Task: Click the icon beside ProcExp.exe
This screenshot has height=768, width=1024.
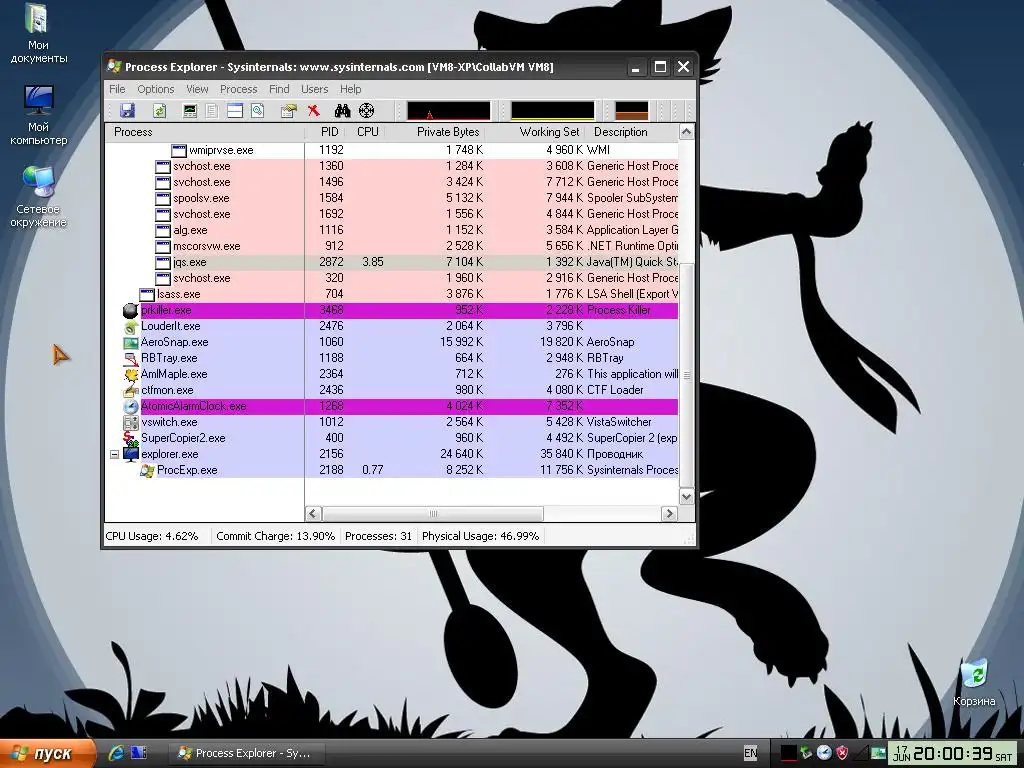Action: click(x=147, y=470)
